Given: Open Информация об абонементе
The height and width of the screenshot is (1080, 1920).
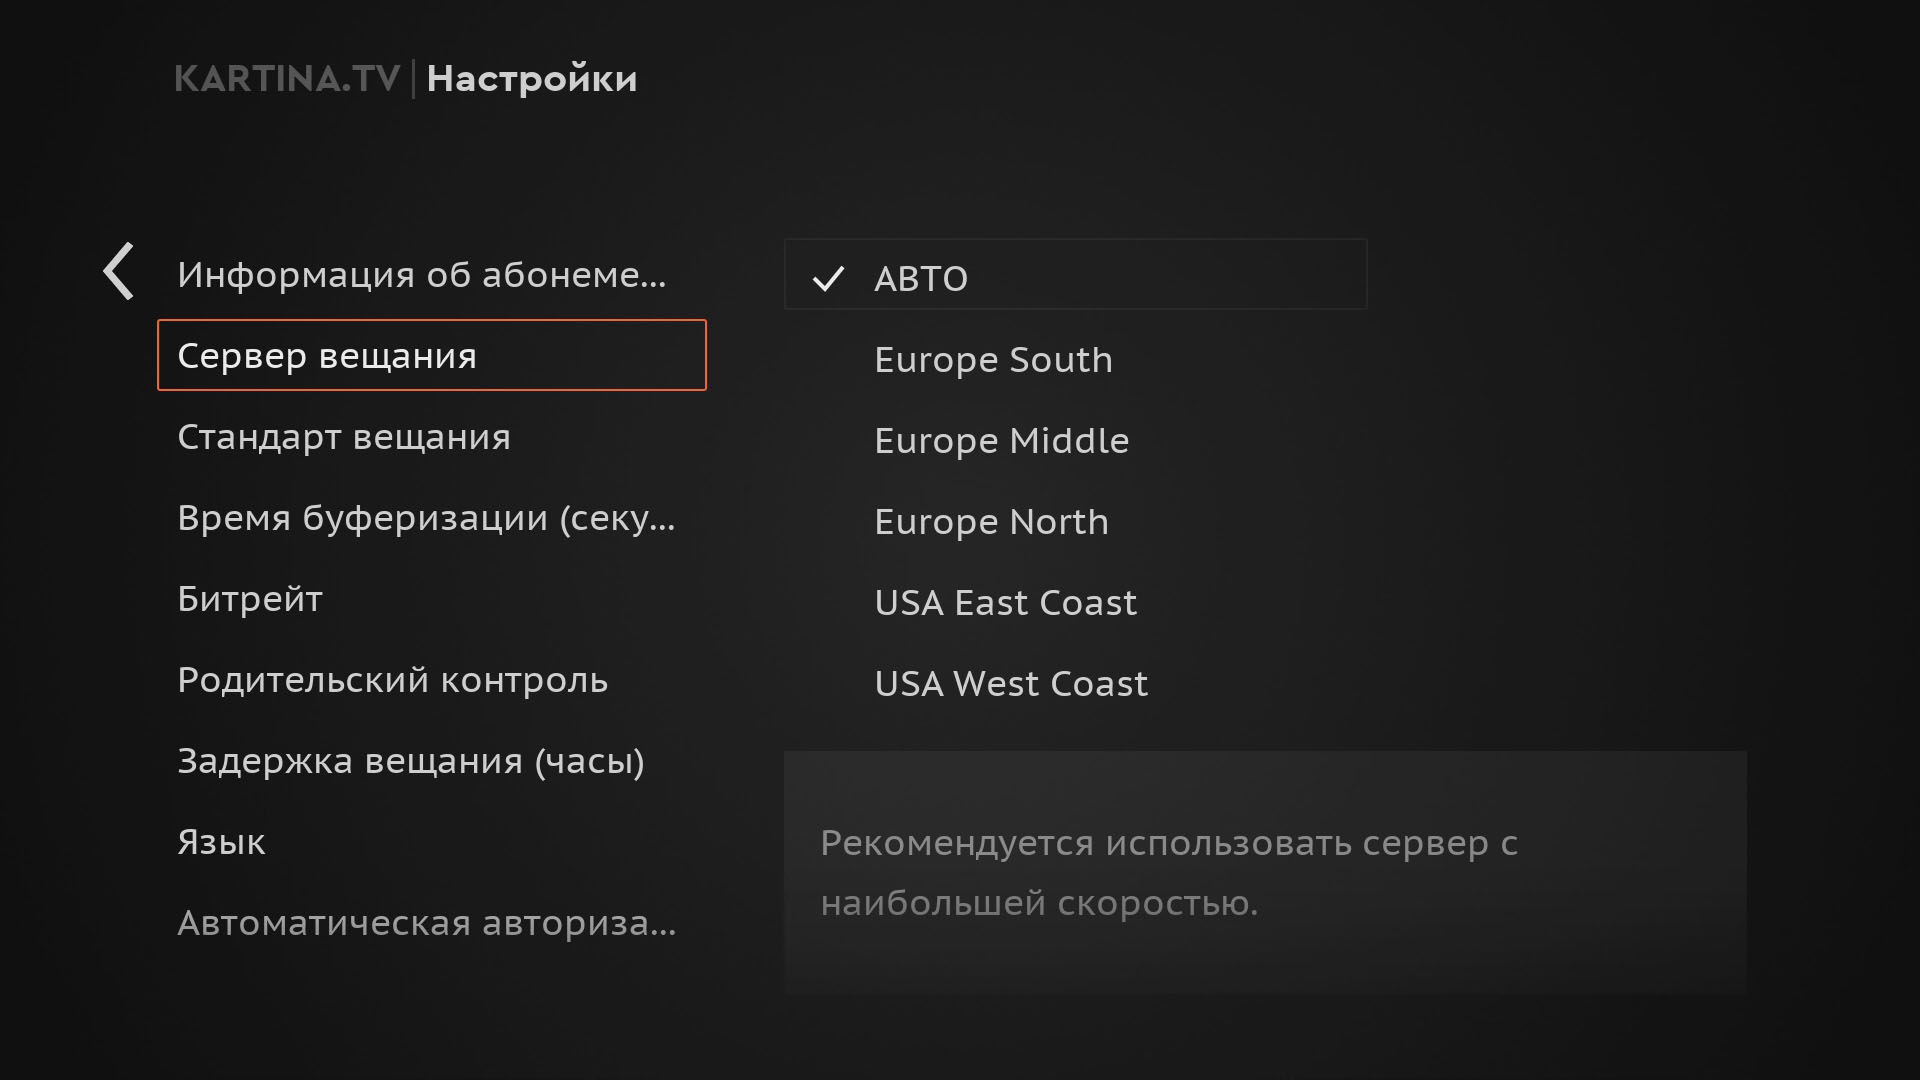Looking at the screenshot, I should pos(423,276).
